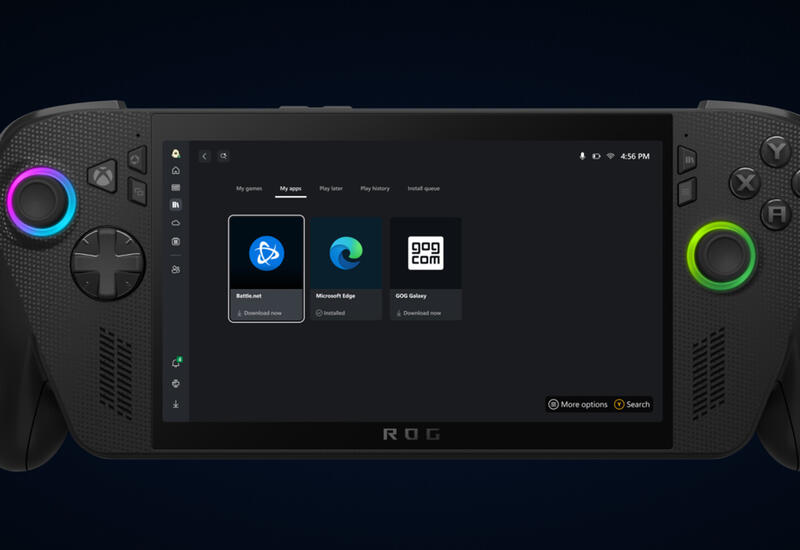Switch to the My games tab
800x550 pixels.
[x=249, y=188]
